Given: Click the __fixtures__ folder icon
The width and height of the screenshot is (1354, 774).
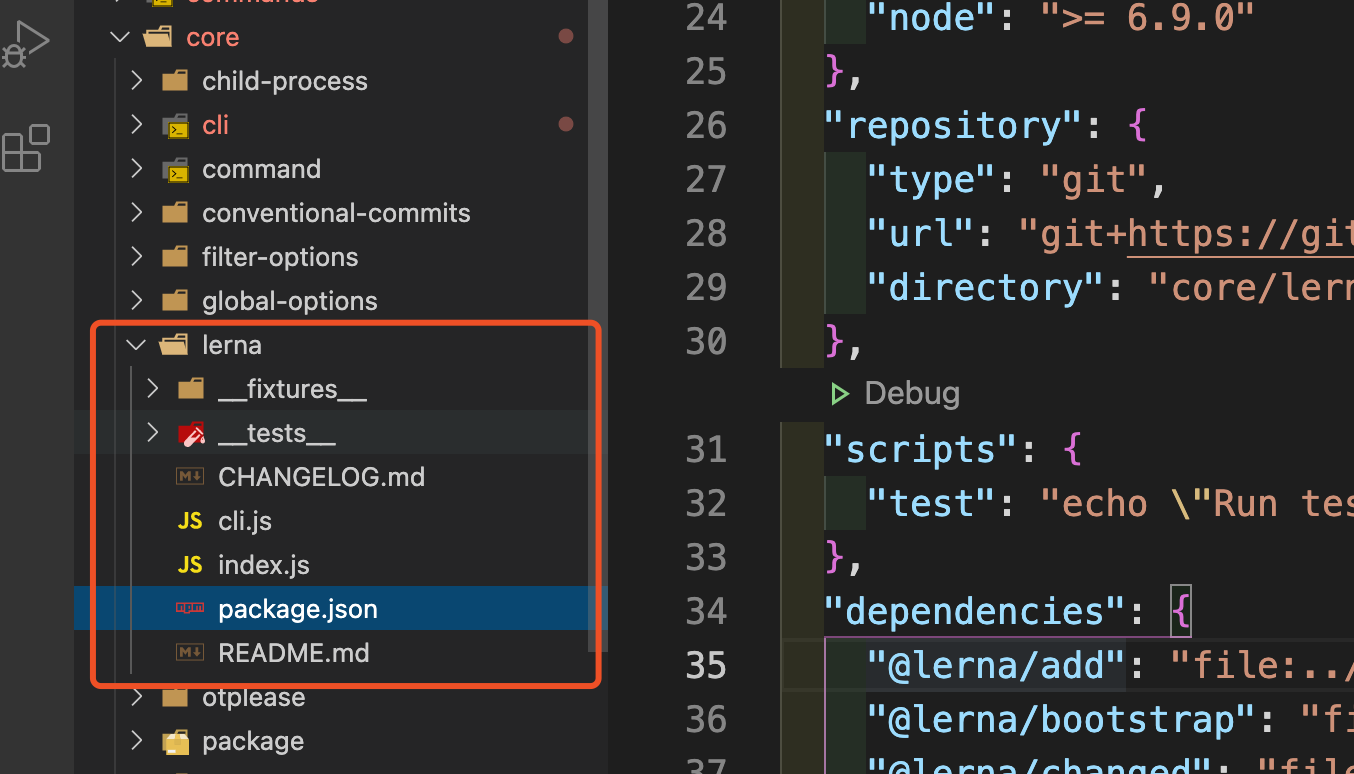Looking at the screenshot, I should [x=191, y=389].
